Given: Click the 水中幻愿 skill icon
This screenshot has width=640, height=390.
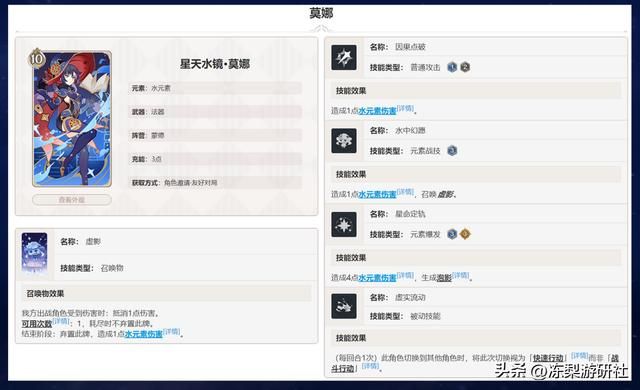Looking at the screenshot, I should (x=344, y=141).
